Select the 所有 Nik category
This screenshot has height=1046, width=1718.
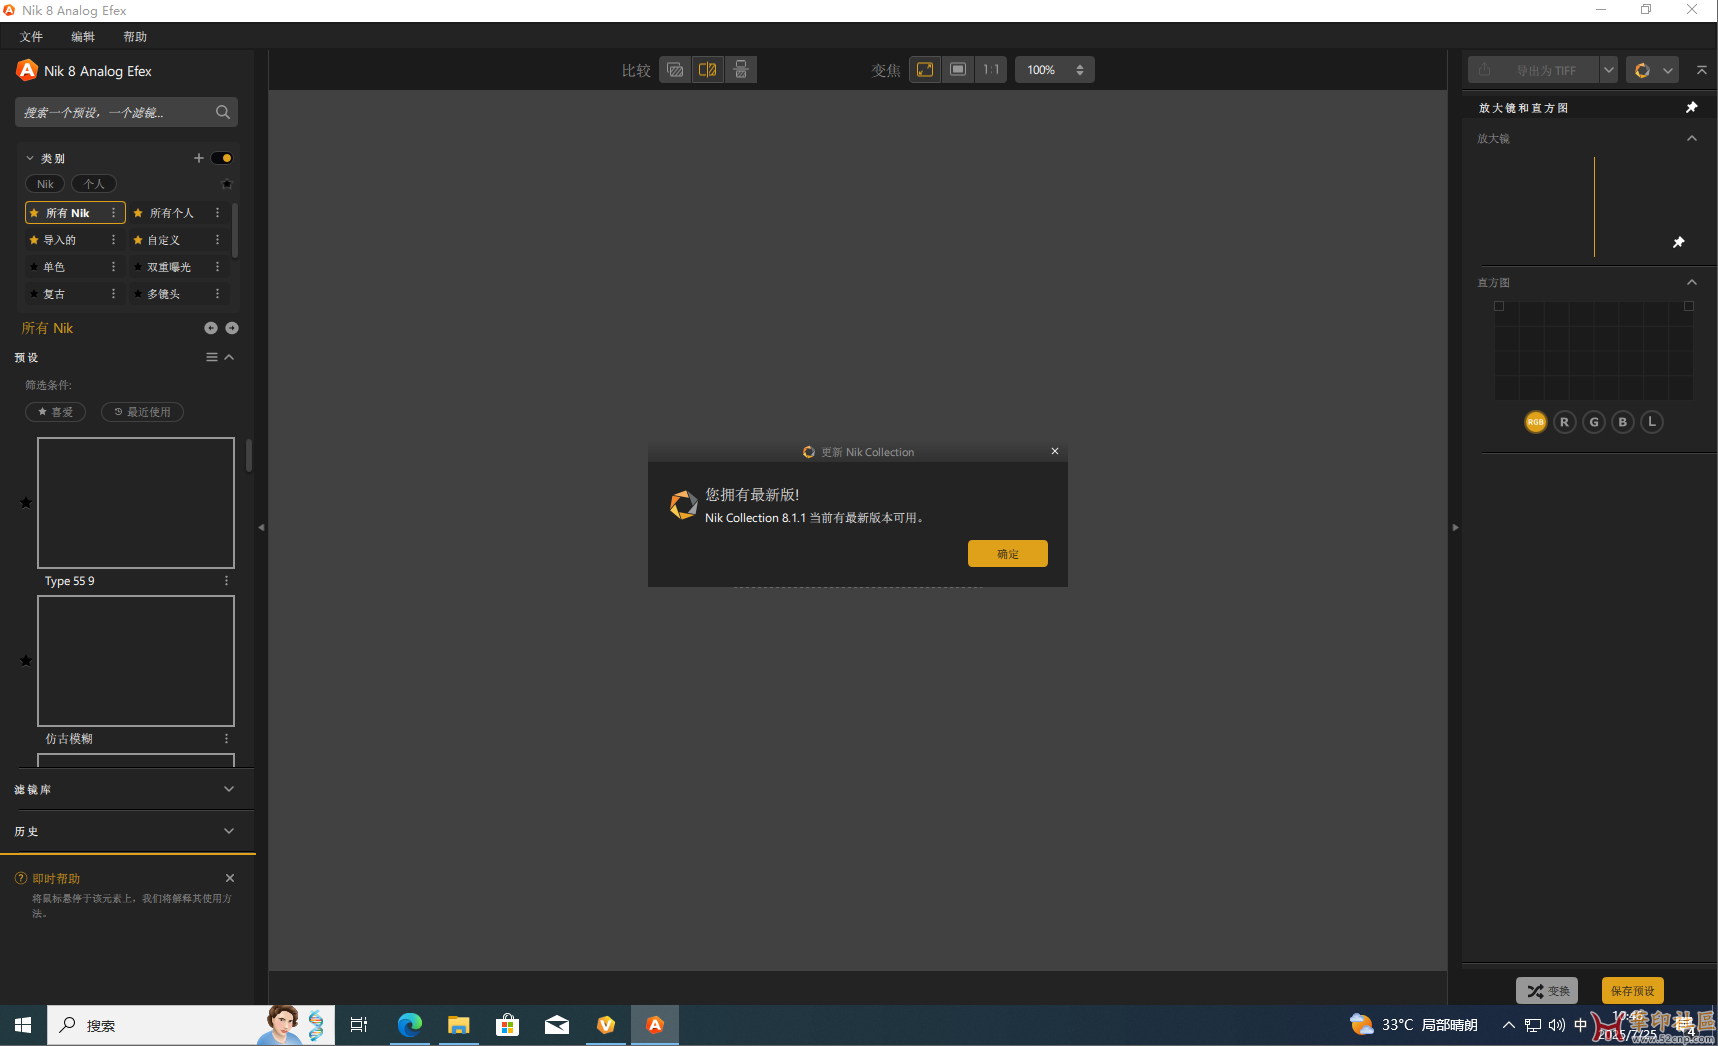point(67,213)
